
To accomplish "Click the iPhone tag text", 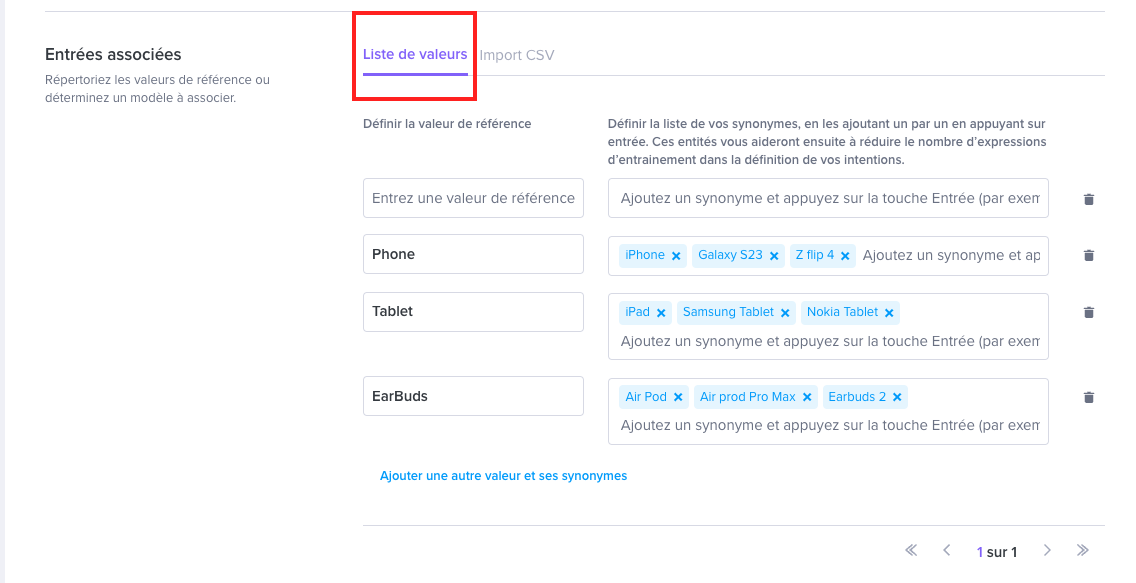I will (x=645, y=255).
